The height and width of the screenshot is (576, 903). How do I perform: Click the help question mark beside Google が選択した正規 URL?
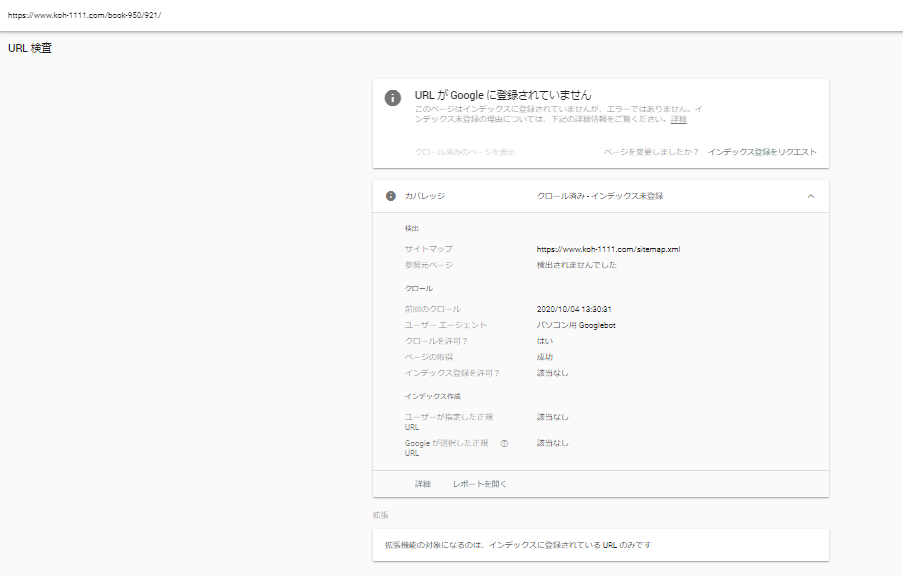pyautogui.click(x=504, y=444)
